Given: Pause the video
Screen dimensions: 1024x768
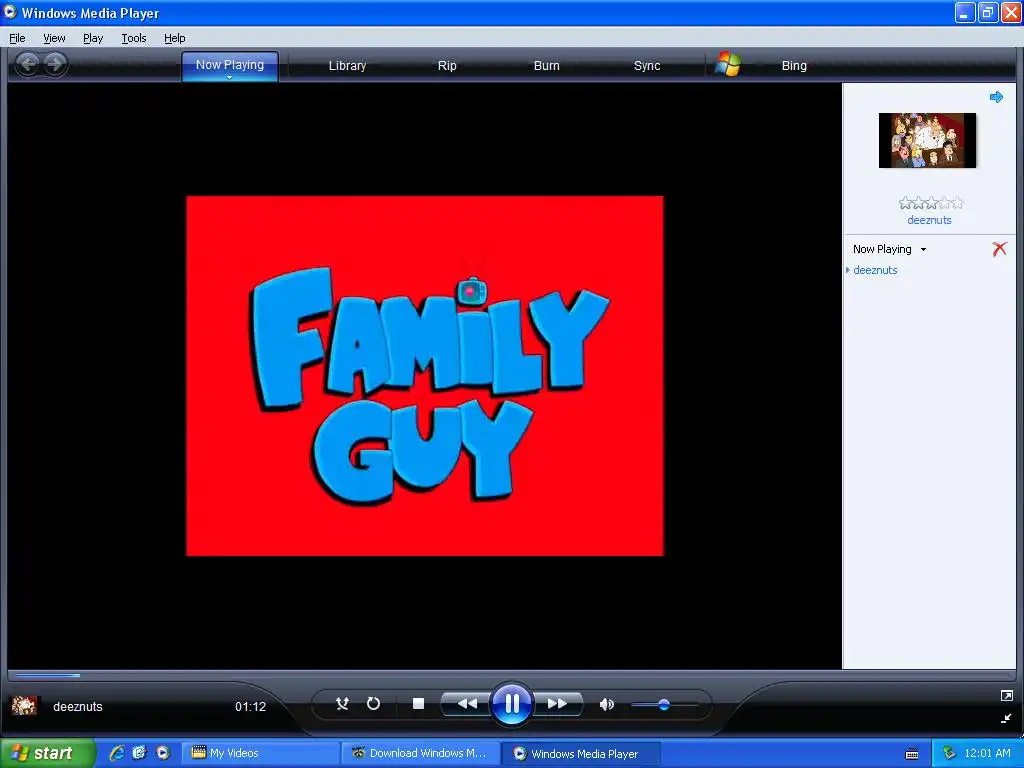Looking at the screenshot, I should pyautogui.click(x=511, y=704).
